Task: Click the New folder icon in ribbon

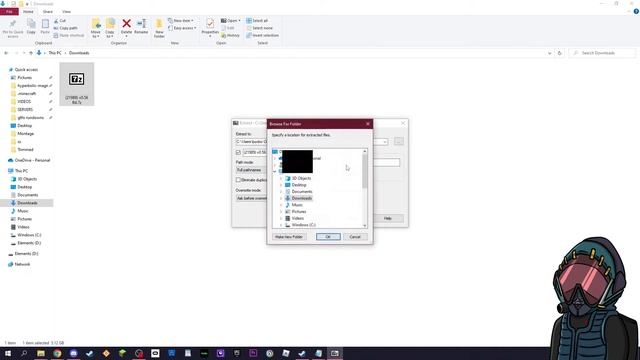Action: (x=159, y=24)
